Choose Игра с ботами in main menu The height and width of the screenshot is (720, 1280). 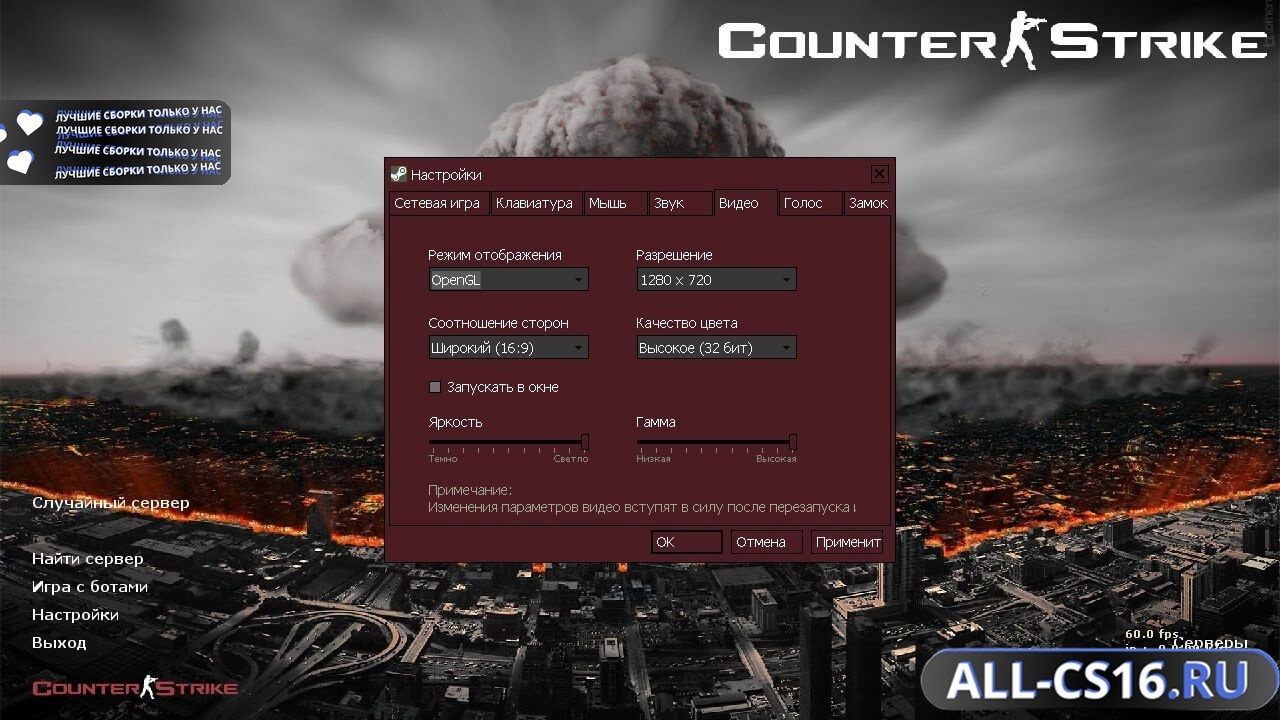click(x=90, y=586)
